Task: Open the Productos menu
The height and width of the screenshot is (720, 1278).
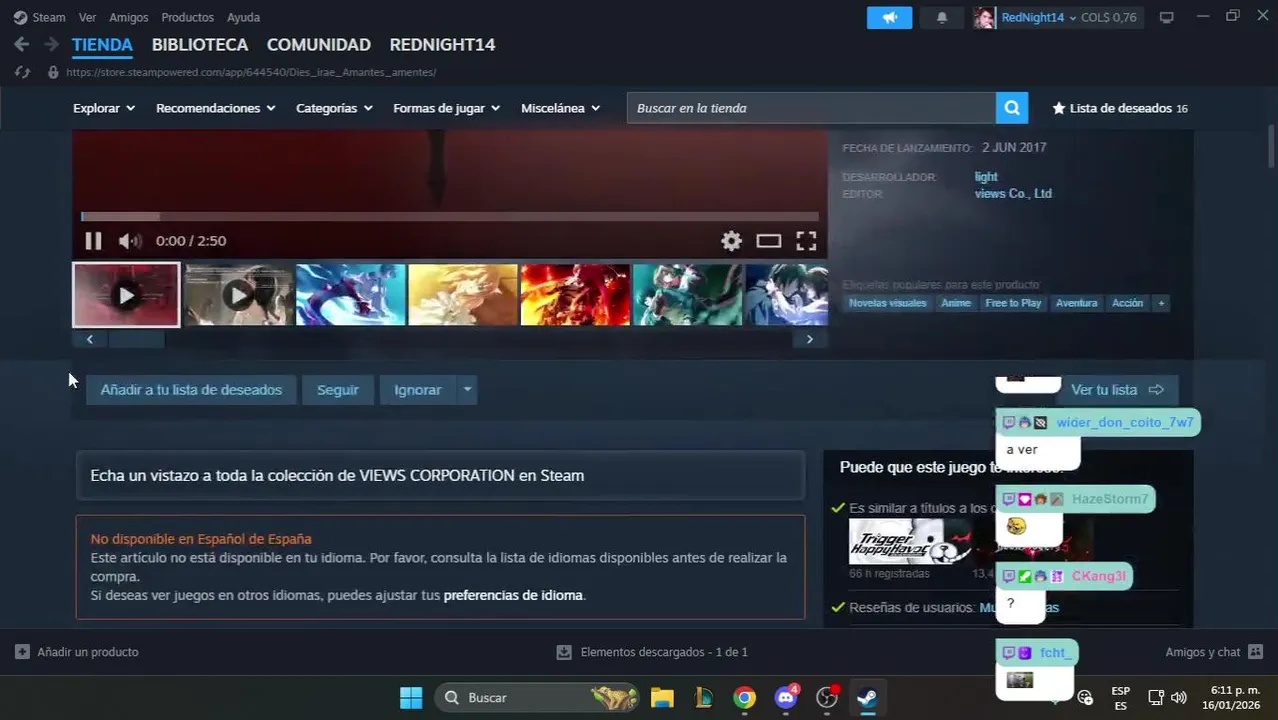Action: coord(187,18)
